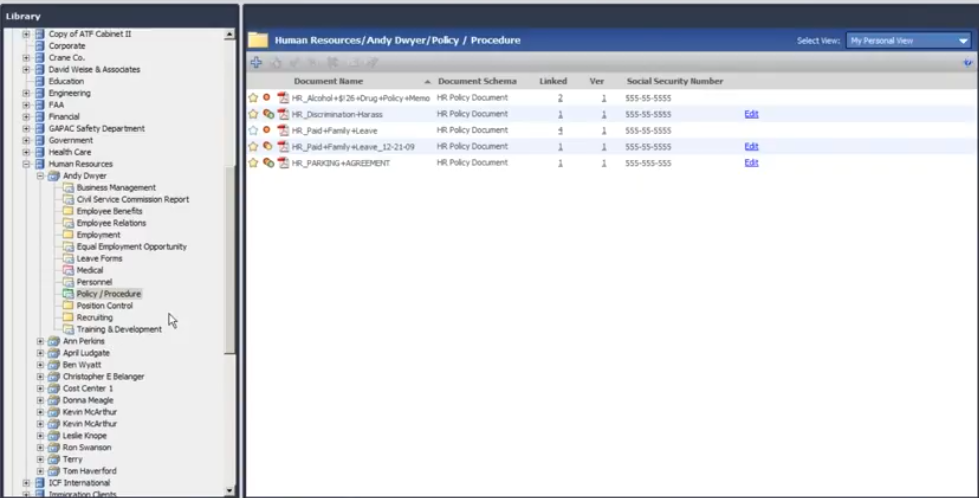Click the Document Schema column header
Screen dimensions: 979x498
pyautogui.click(x=477, y=81)
